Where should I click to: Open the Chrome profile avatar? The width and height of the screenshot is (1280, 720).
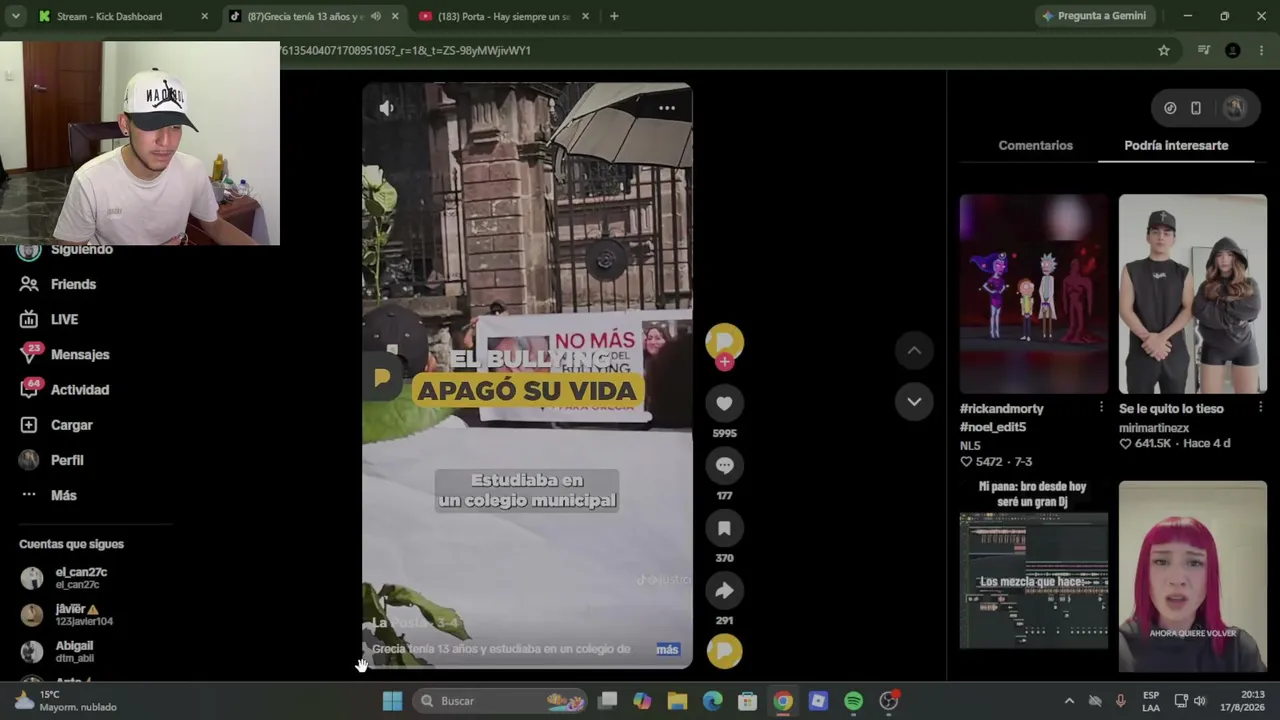1233,50
